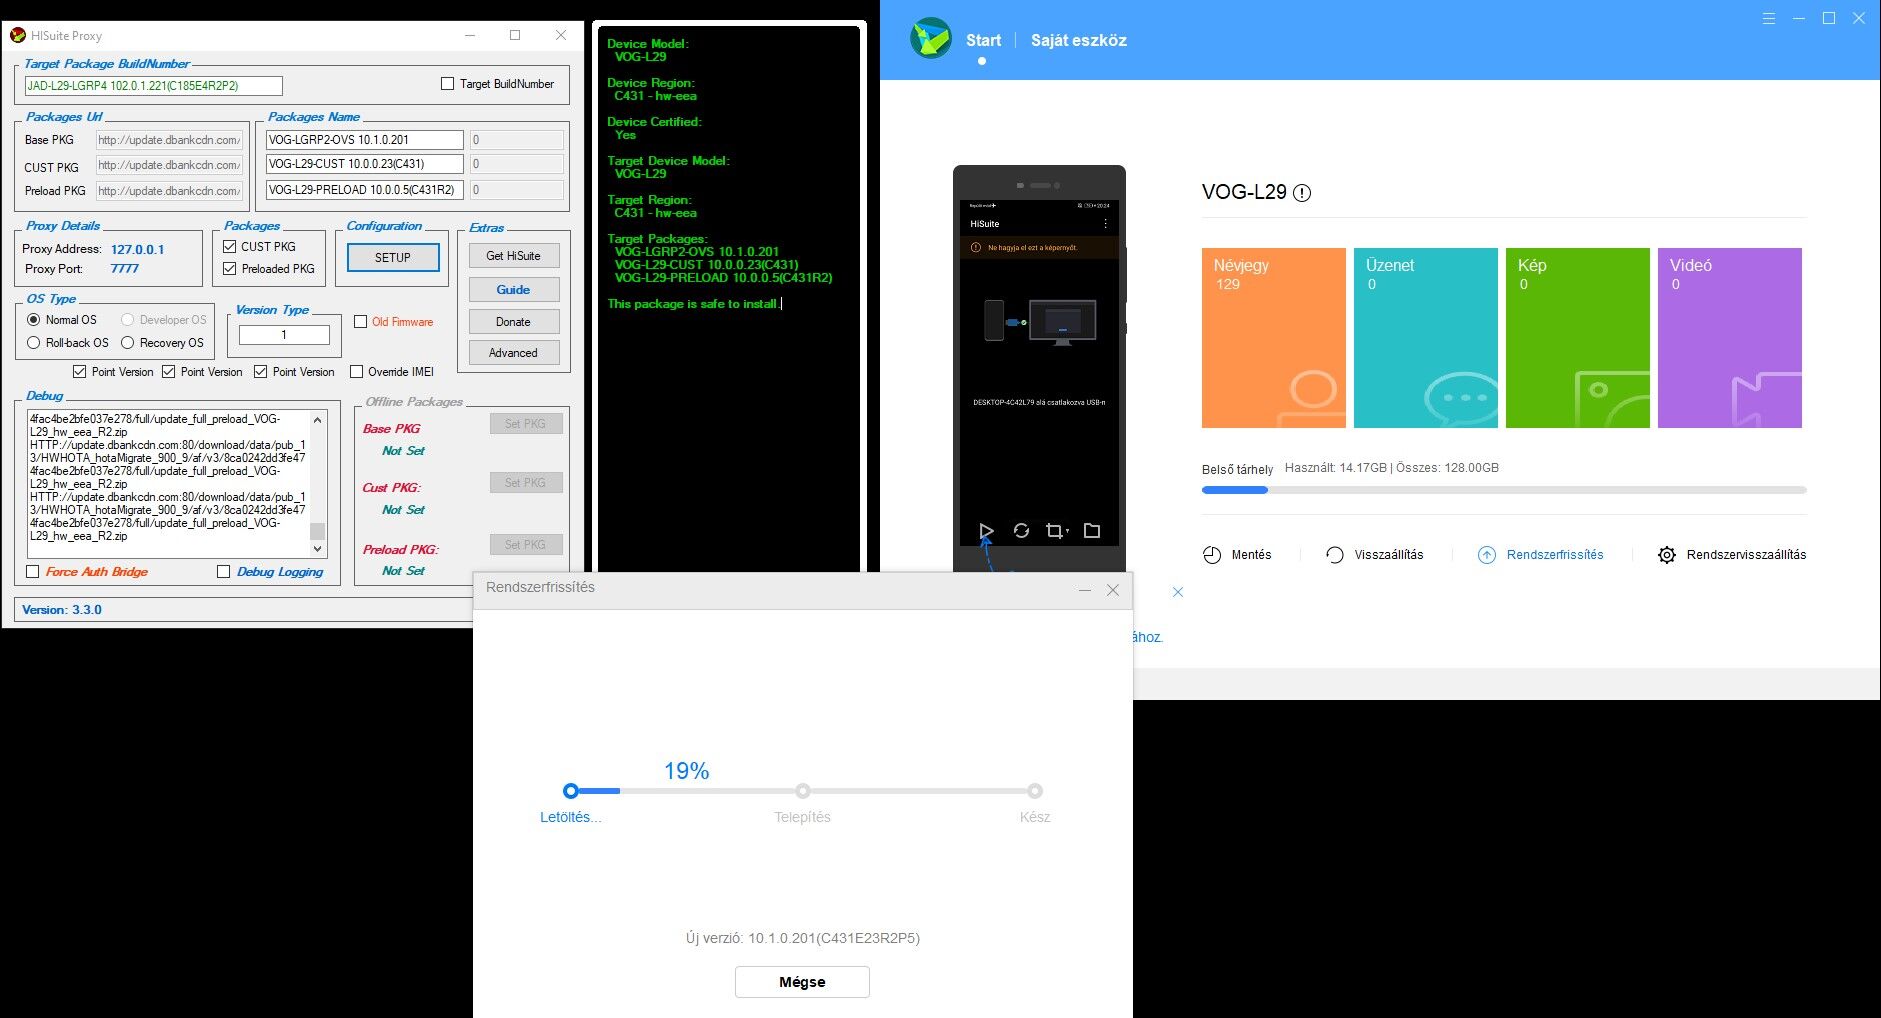
Task: Open the Videó tile
Action: pyautogui.click(x=1730, y=338)
